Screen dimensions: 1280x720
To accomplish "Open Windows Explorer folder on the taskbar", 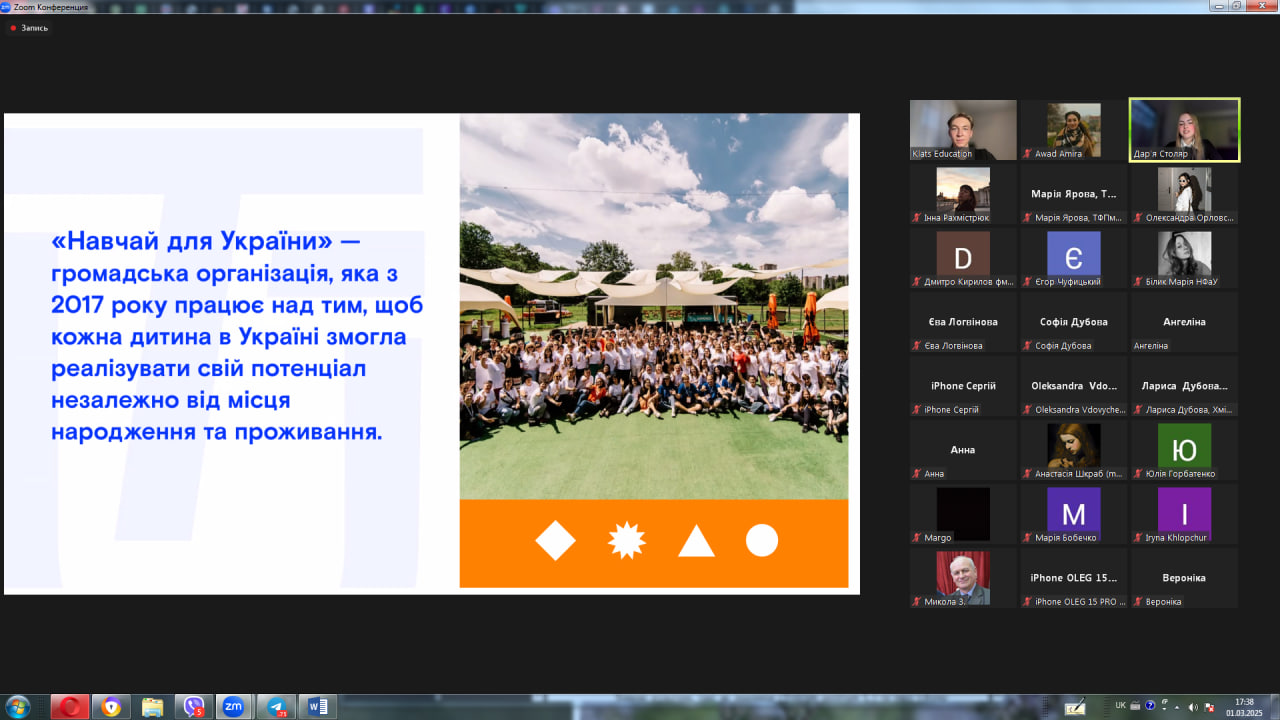I will click(x=152, y=707).
